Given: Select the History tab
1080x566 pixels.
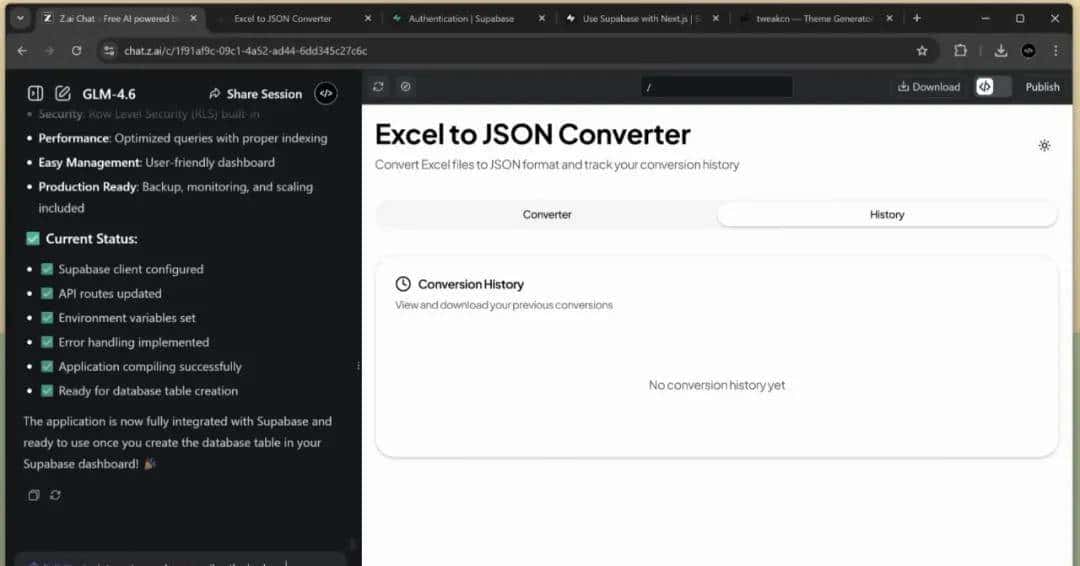Looking at the screenshot, I should [x=886, y=214].
